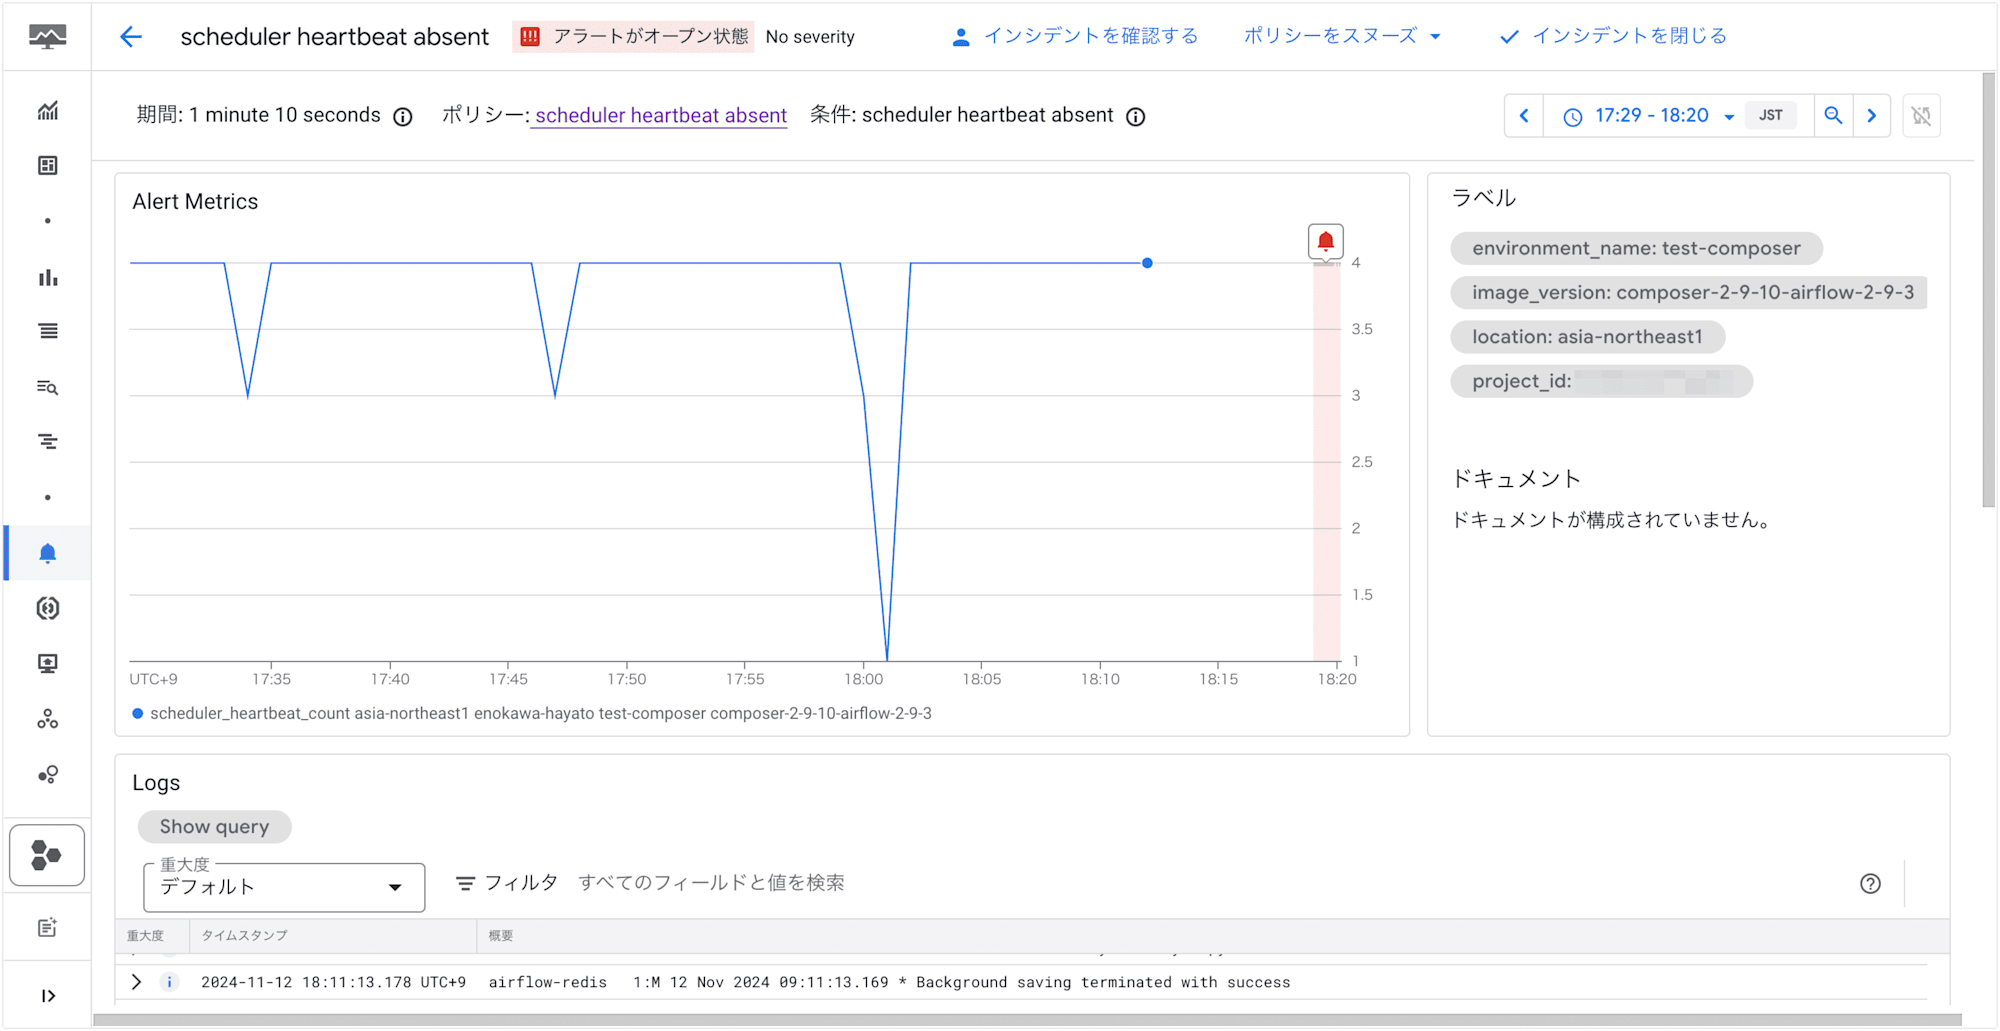This screenshot has height=1031, width=2000.
Task: Click the アラートがオープン状態 status badge
Action: (x=633, y=37)
